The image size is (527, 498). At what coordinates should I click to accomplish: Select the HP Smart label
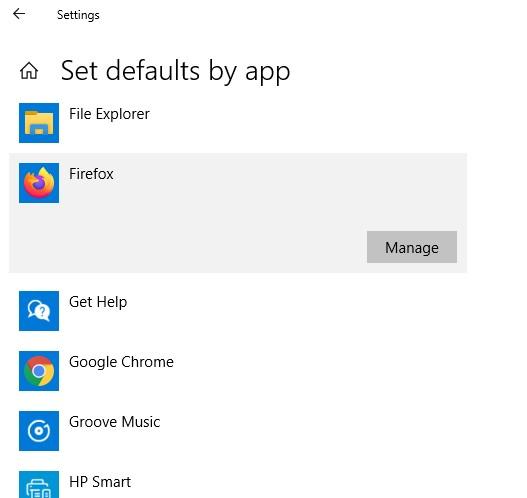click(100, 482)
